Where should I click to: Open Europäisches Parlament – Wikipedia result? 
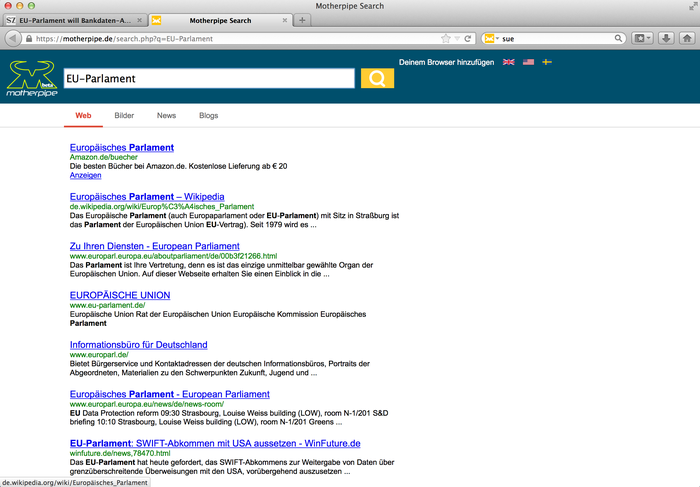point(147,196)
